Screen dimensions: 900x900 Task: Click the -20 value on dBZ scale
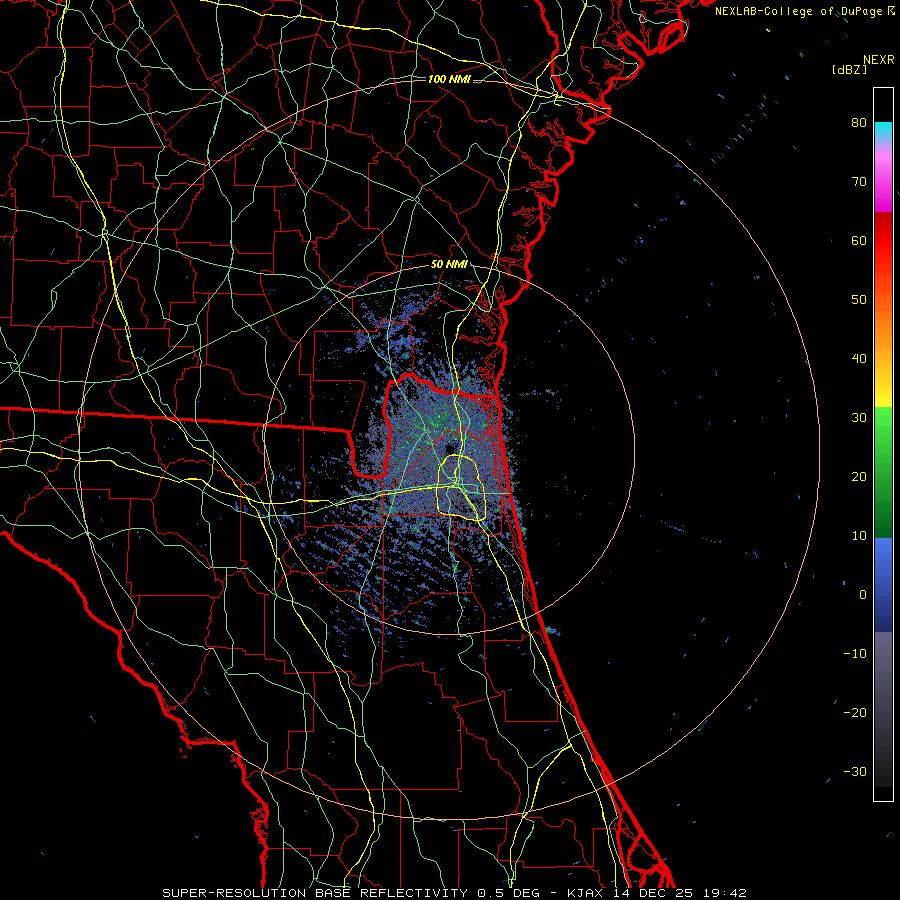click(855, 712)
